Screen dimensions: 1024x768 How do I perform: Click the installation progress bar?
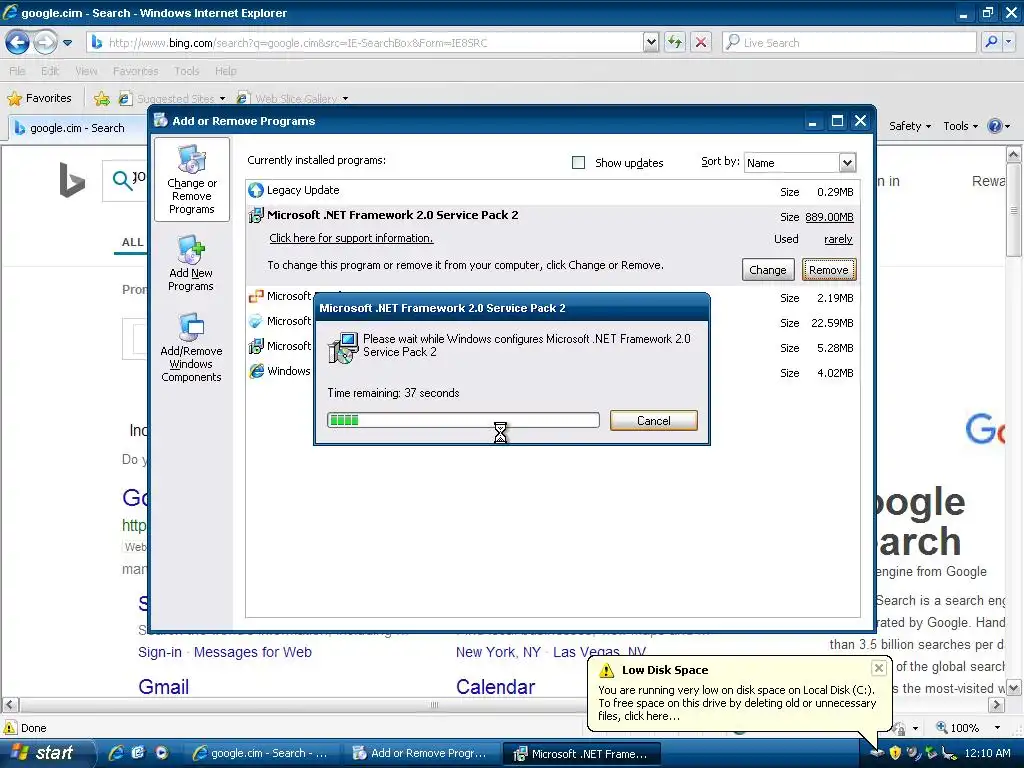463,420
